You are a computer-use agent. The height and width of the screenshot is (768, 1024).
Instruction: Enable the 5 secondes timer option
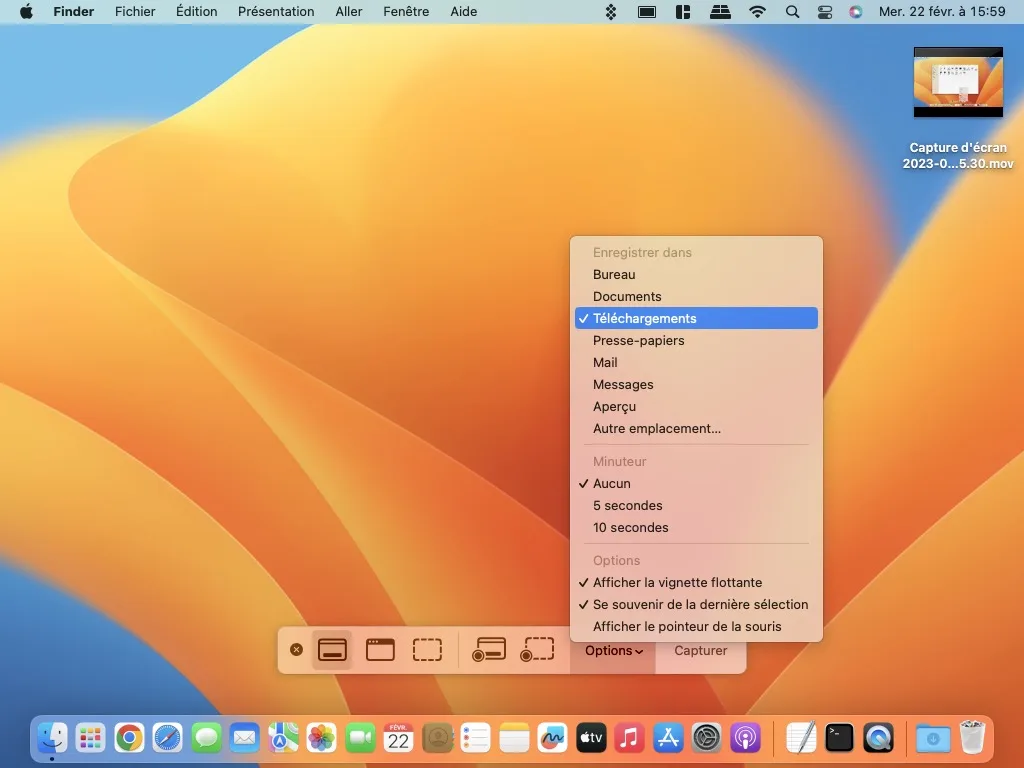(x=628, y=505)
